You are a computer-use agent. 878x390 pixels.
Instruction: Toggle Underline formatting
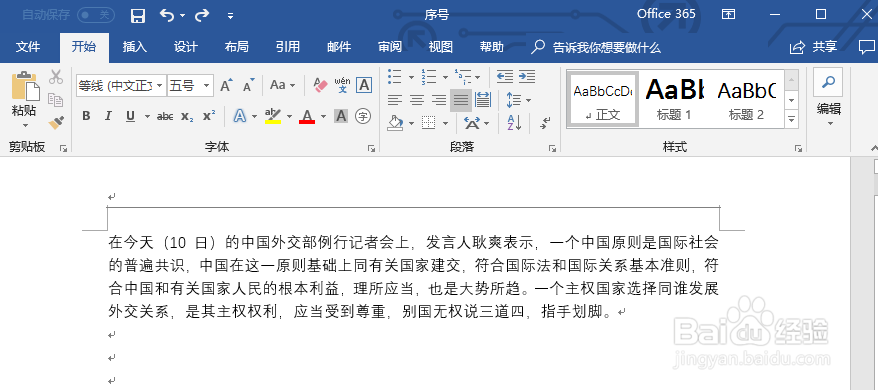130,116
